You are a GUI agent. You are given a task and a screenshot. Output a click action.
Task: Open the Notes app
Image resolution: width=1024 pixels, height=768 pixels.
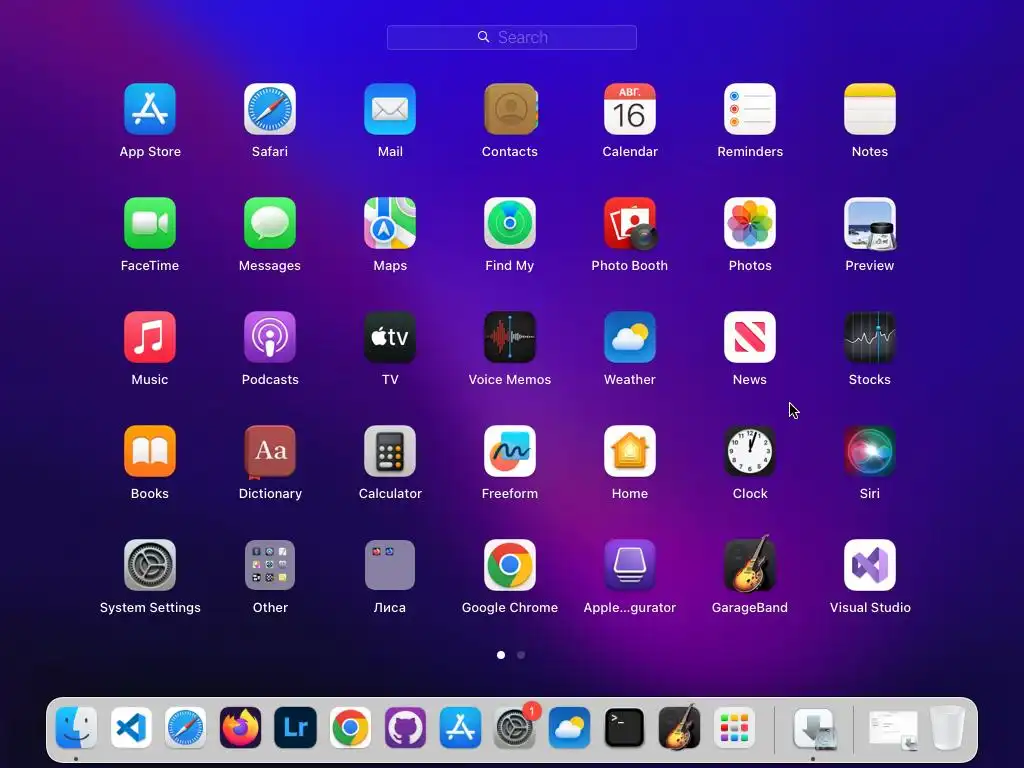[x=870, y=109]
